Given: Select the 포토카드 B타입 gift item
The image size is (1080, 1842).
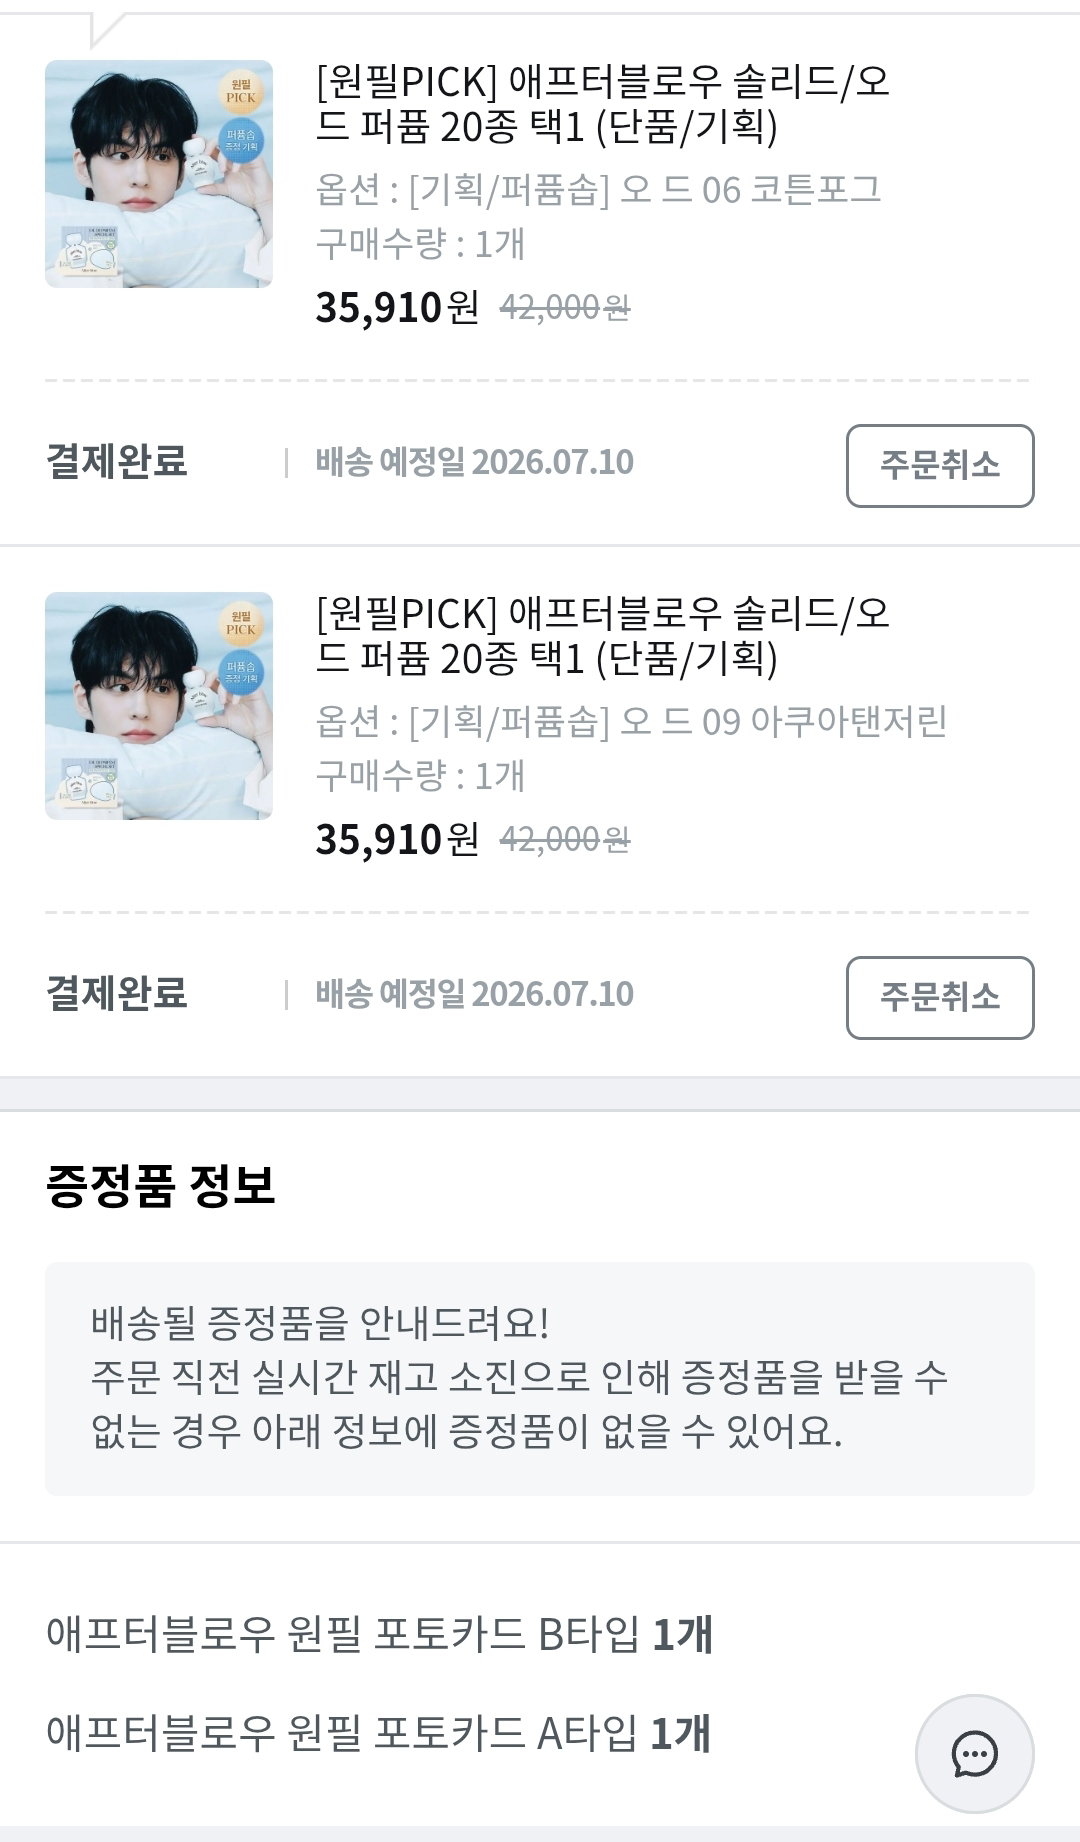Looking at the screenshot, I should click(x=379, y=1635).
